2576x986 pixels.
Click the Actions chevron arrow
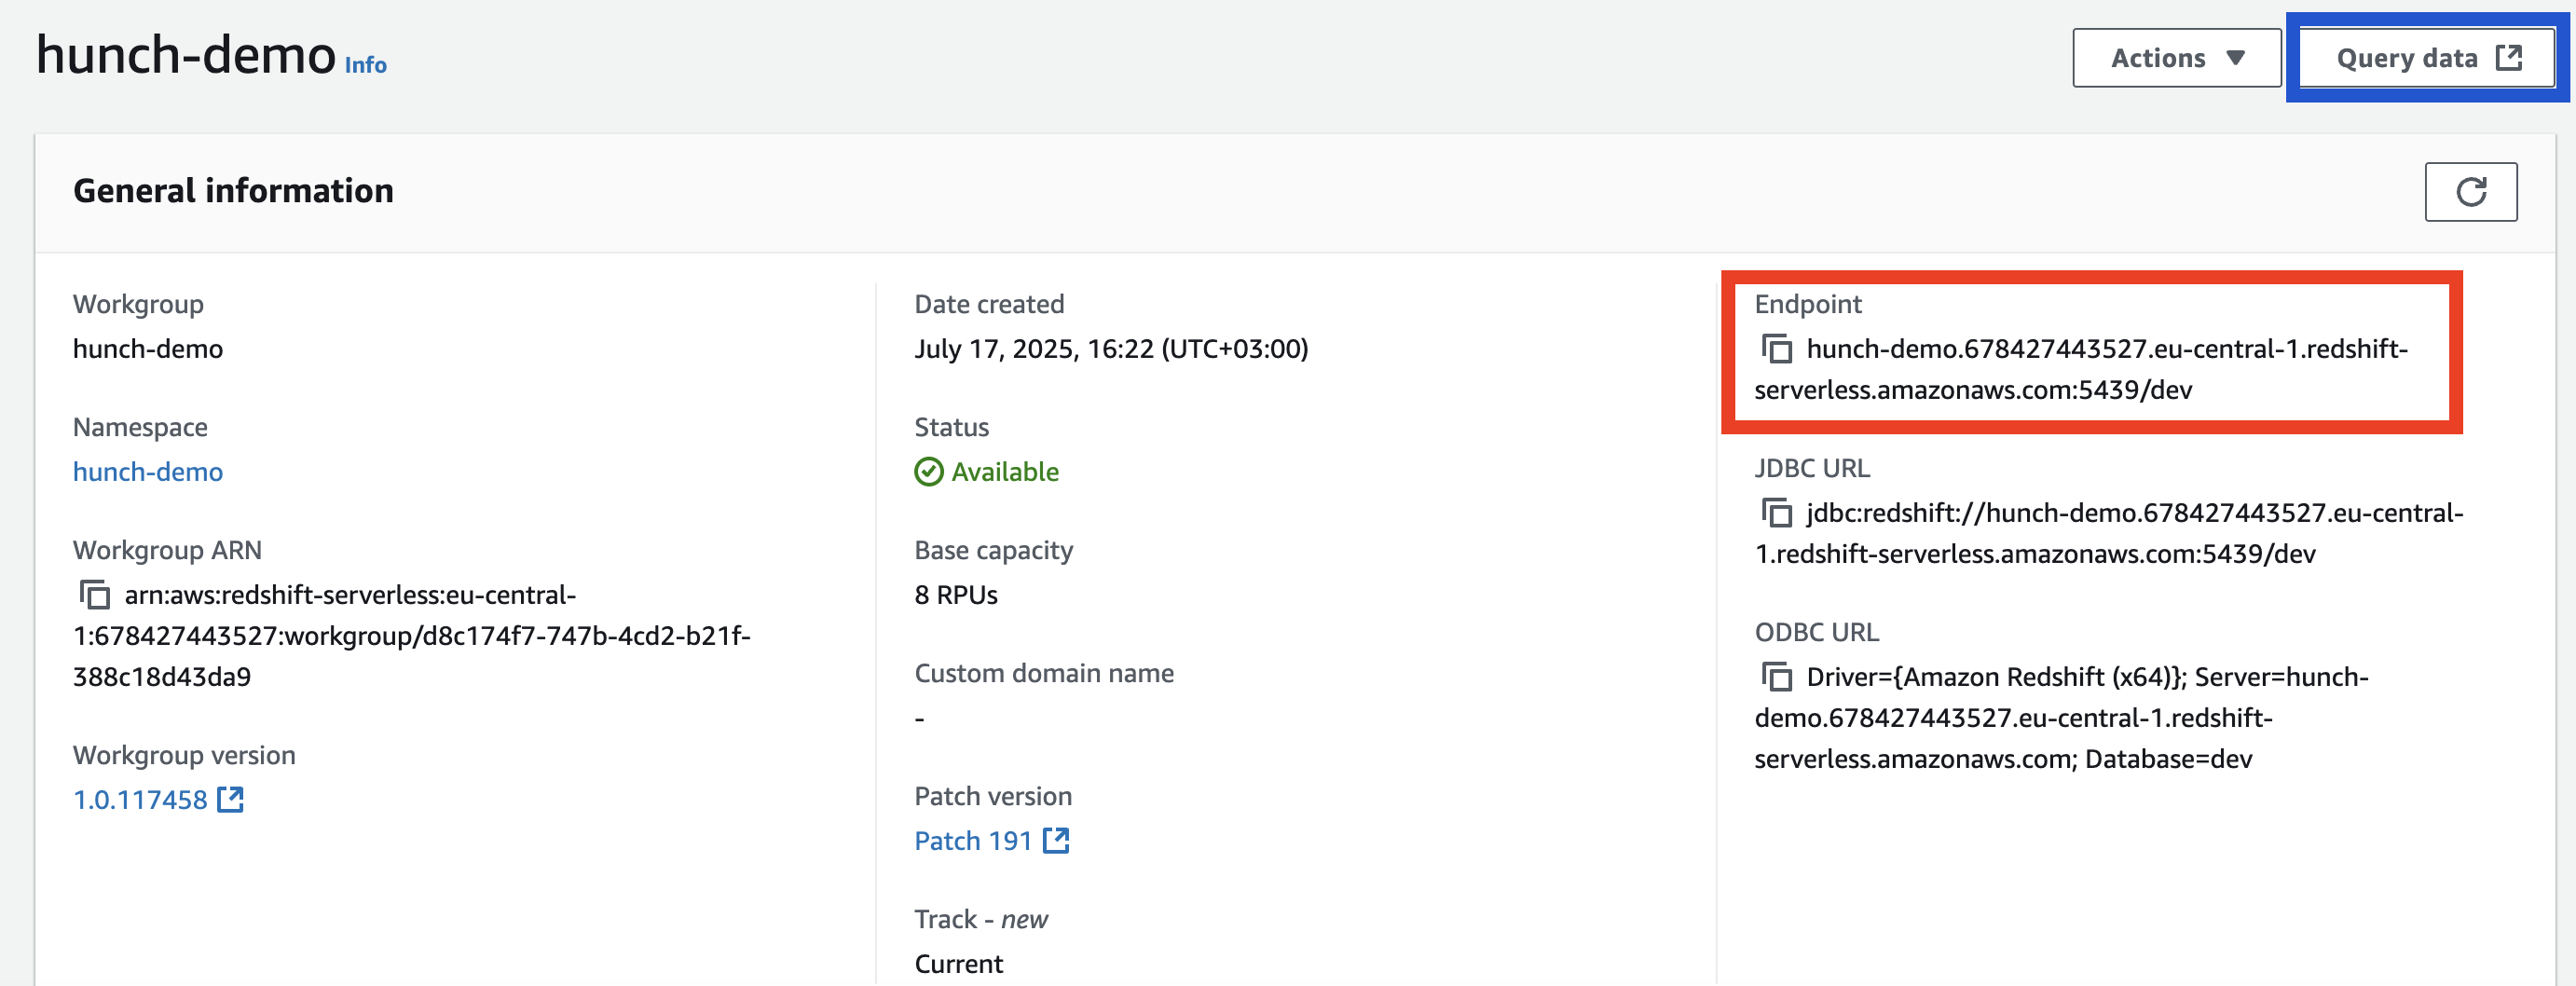pyautogui.click(x=2238, y=57)
